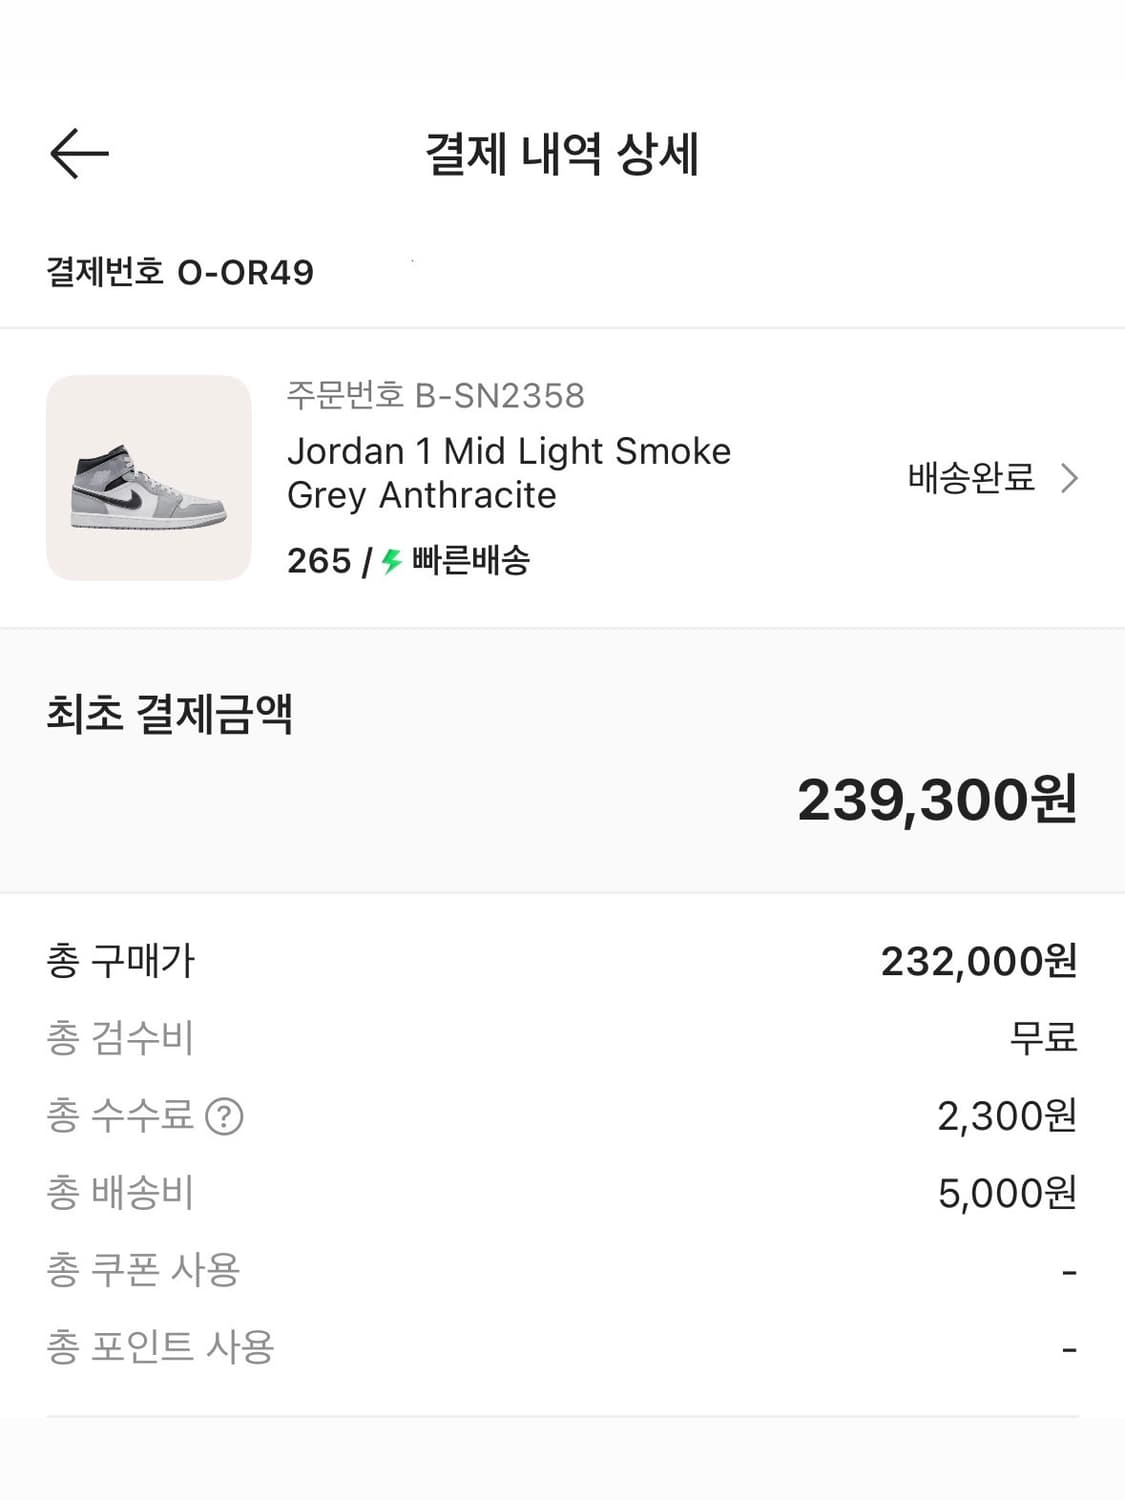Click the order number B-SN2358

435,396
